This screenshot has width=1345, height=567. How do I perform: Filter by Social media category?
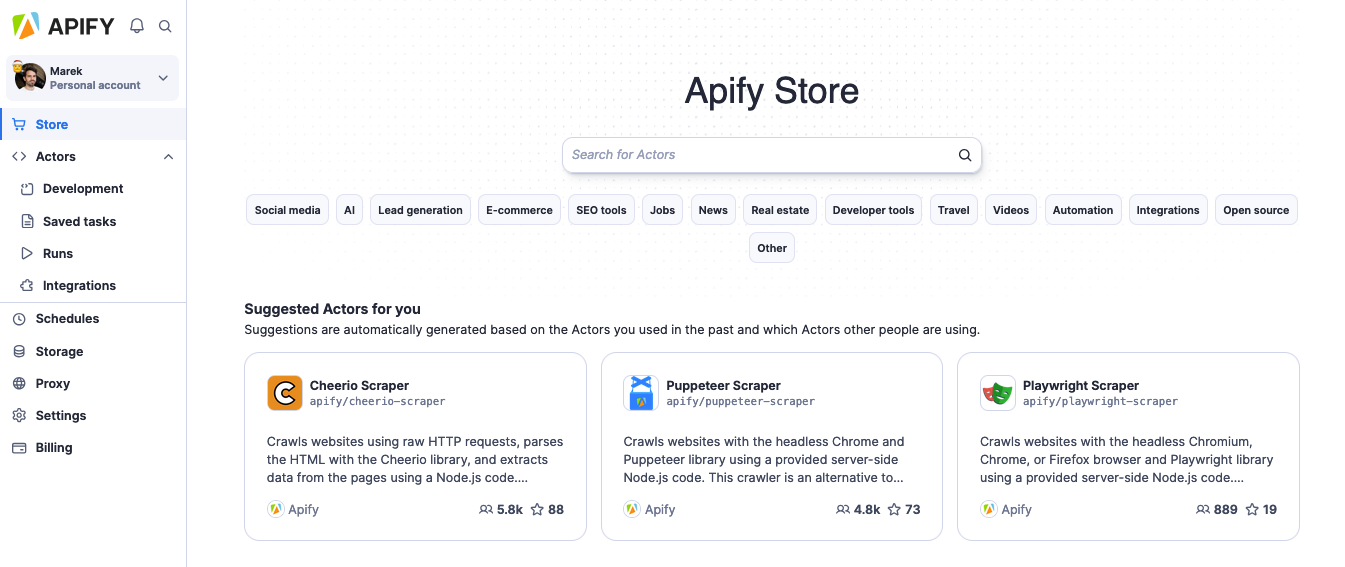pos(287,210)
